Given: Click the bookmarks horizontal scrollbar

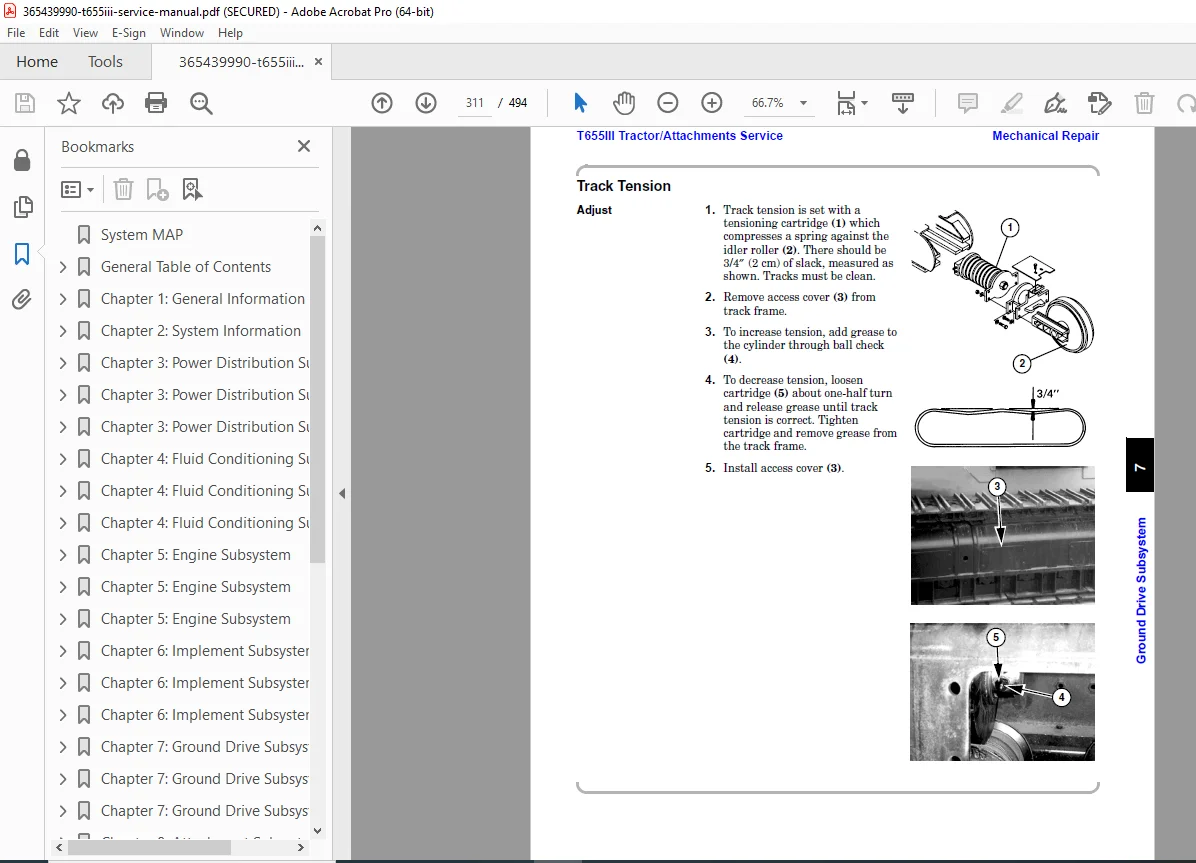Looking at the screenshot, I should point(150,847).
